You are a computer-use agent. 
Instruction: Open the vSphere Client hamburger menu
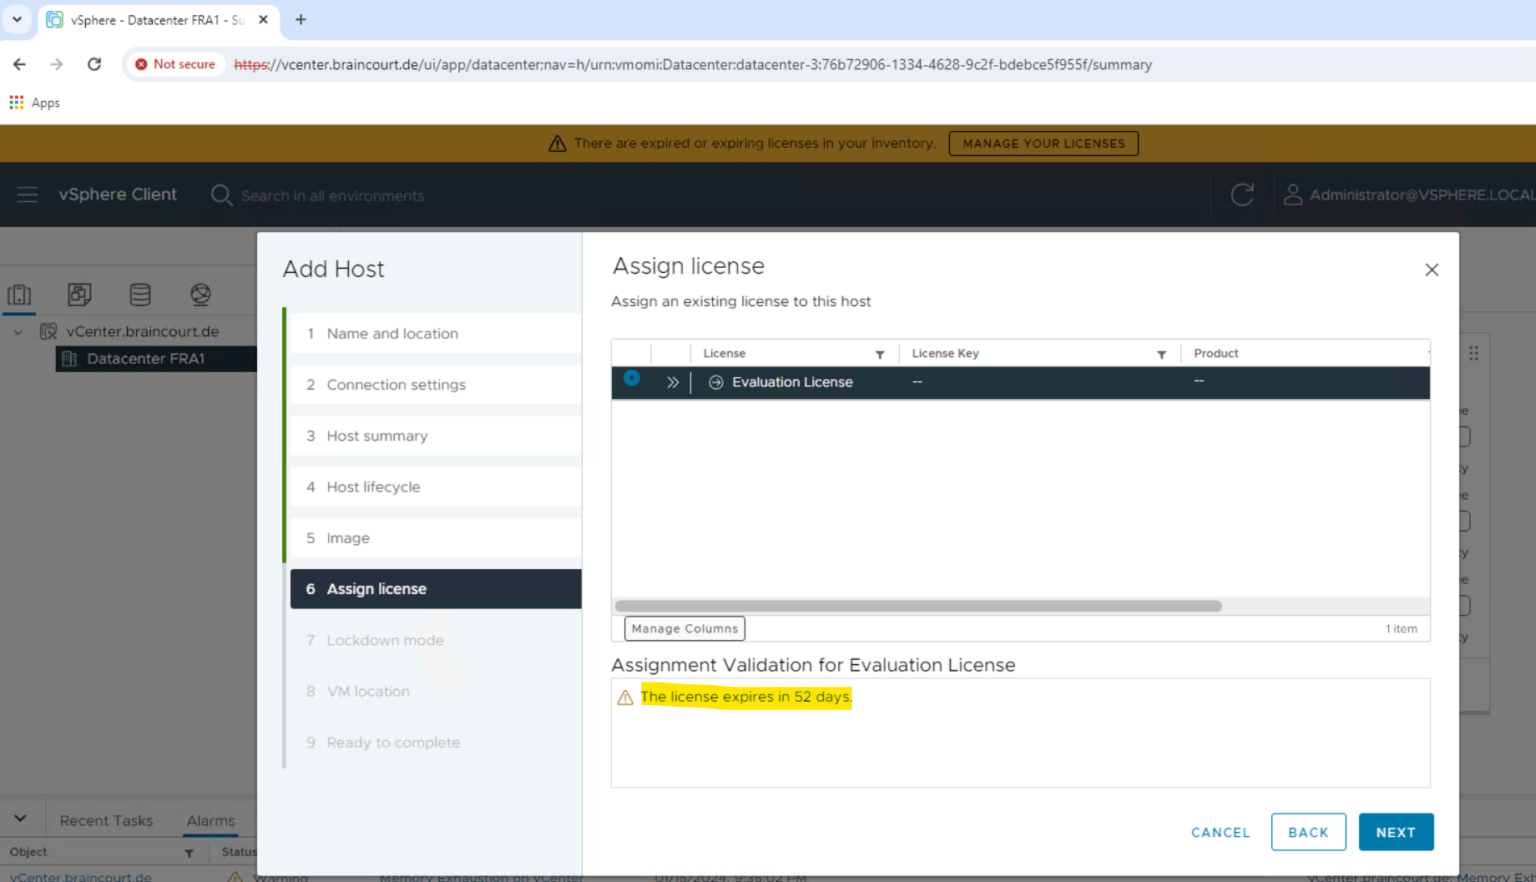[27, 194]
